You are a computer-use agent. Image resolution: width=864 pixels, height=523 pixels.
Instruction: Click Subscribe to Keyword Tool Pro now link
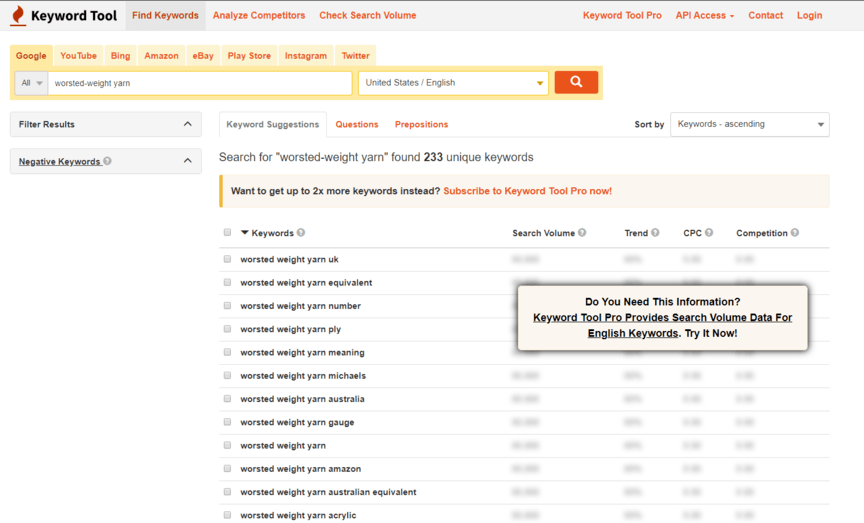pyautogui.click(x=527, y=191)
